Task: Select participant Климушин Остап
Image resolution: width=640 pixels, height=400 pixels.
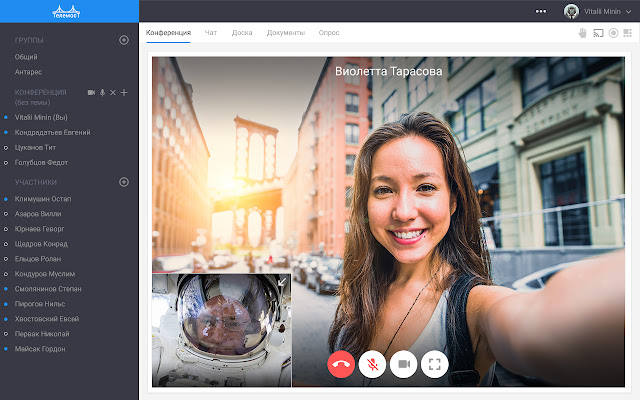Action: pos(43,199)
